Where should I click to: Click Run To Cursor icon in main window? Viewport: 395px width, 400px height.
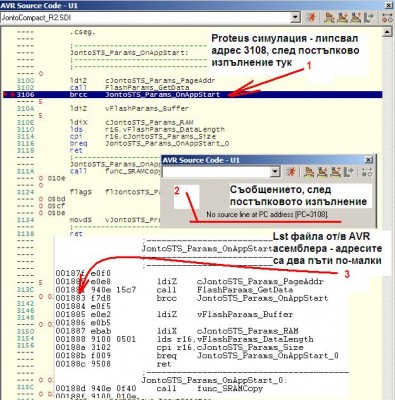[x=369, y=17]
